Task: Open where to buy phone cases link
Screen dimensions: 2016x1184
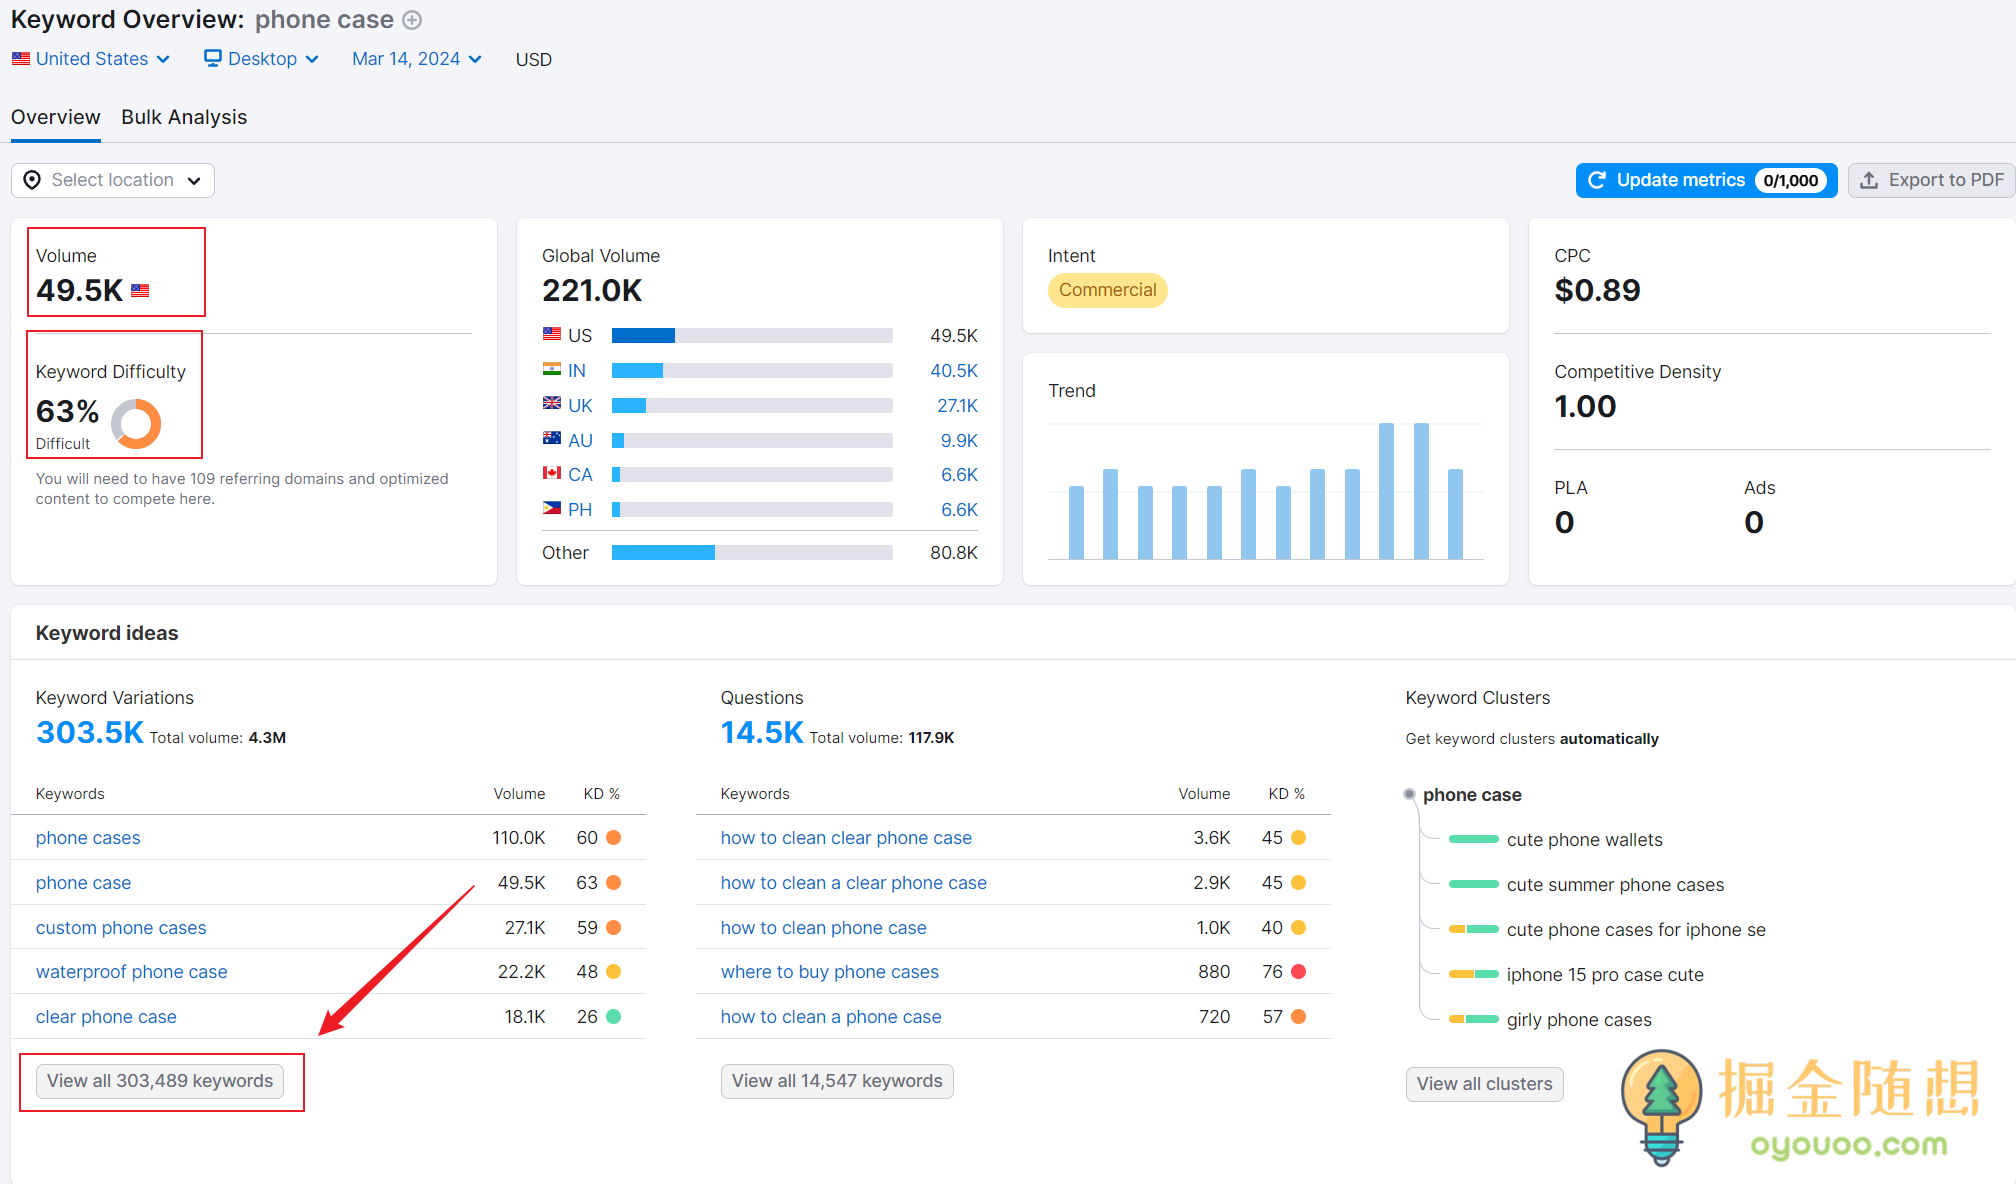Action: coord(830,972)
